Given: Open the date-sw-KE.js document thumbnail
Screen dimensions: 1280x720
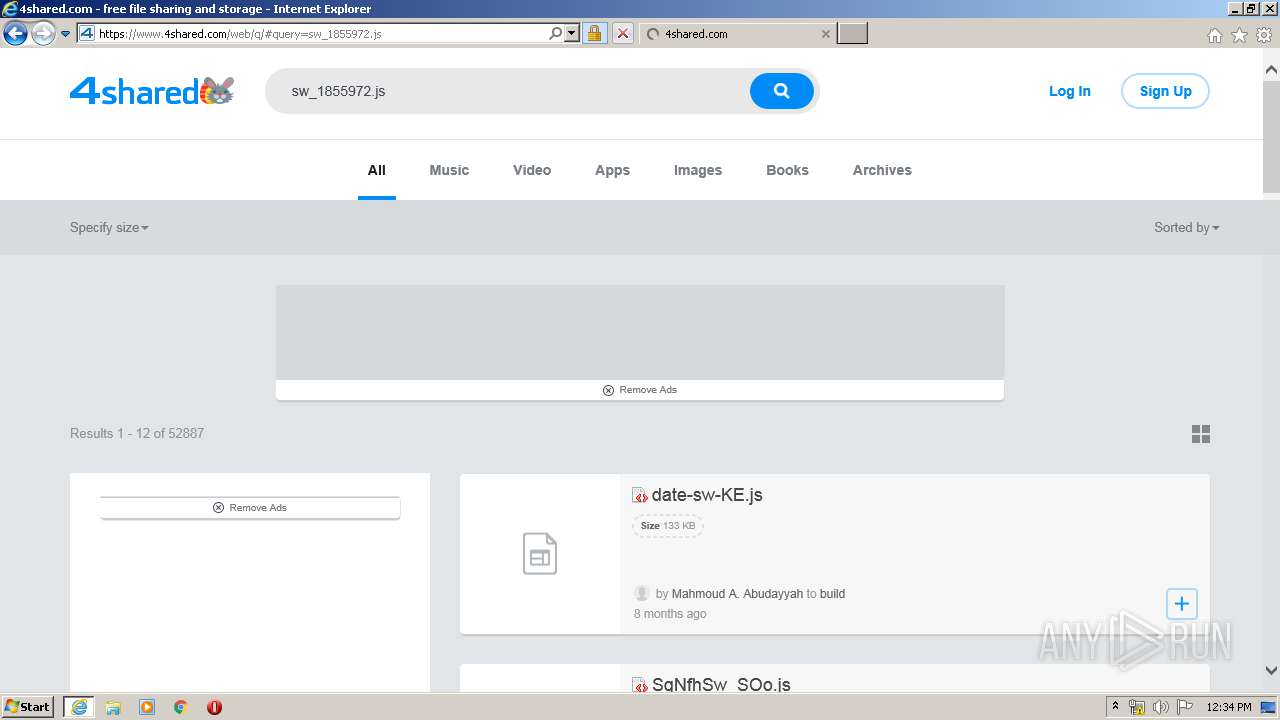Looking at the screenshot, I should (540, 554).
